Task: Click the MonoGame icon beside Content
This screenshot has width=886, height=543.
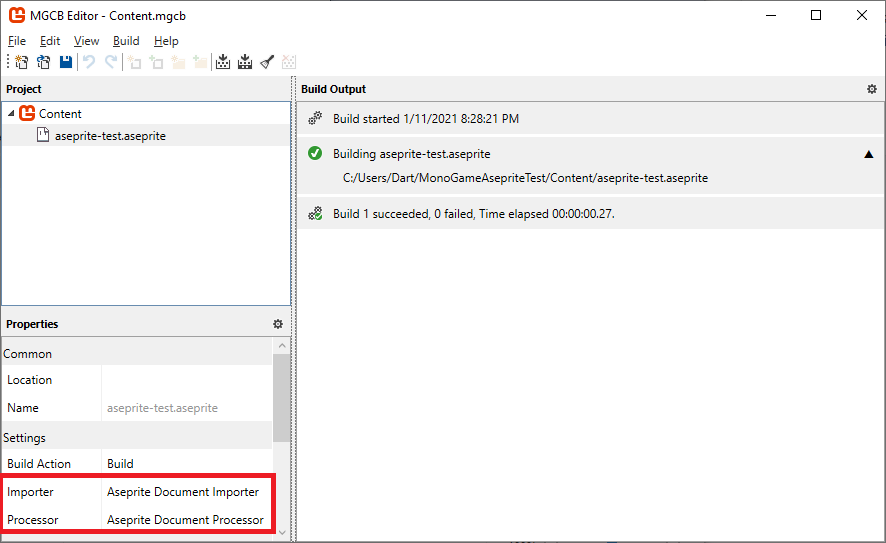Action: click(x=27, y=113)
